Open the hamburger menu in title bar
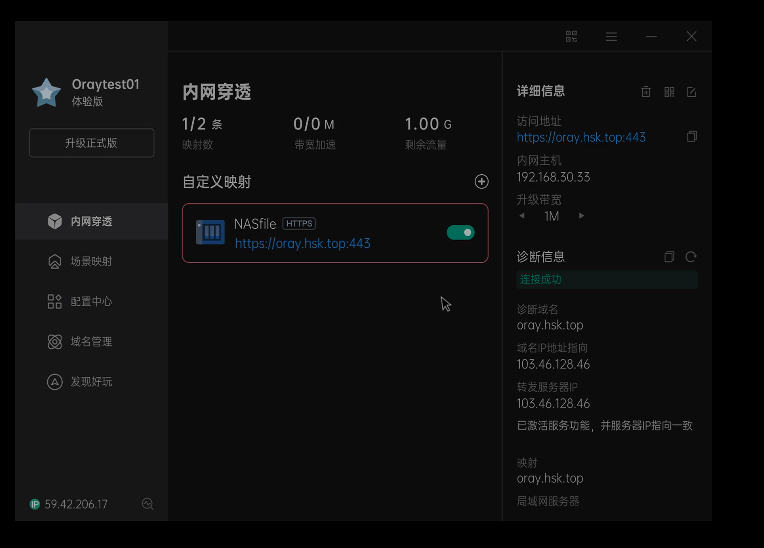 pyautogui.click(x=611, y=37)
